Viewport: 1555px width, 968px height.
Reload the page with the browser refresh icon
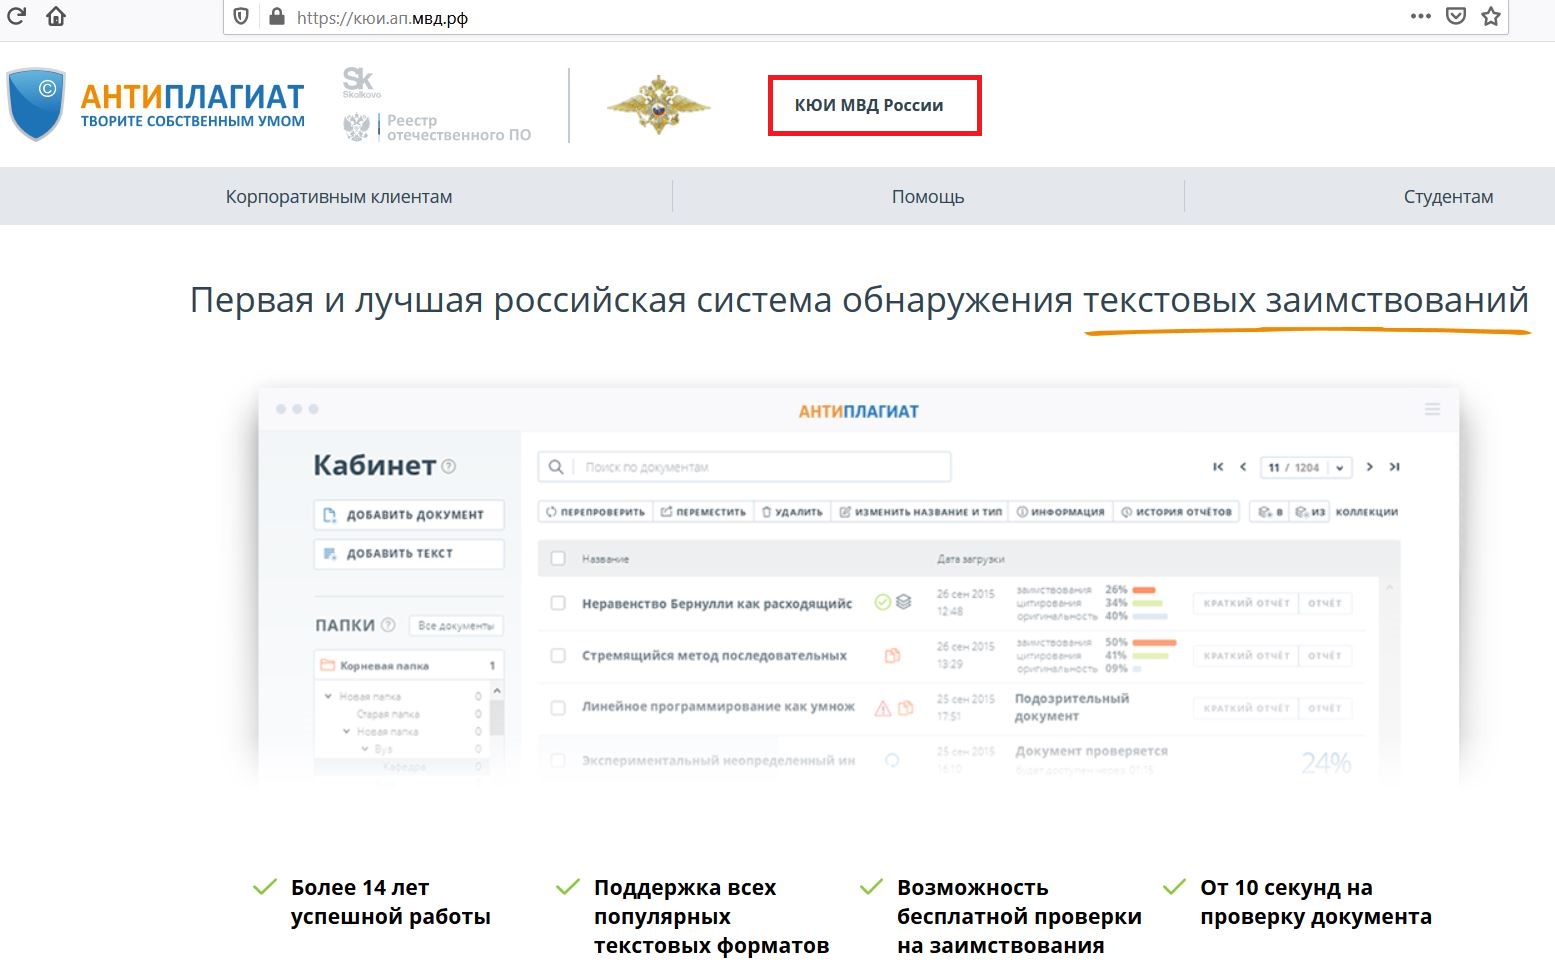[x=16, y=16]
